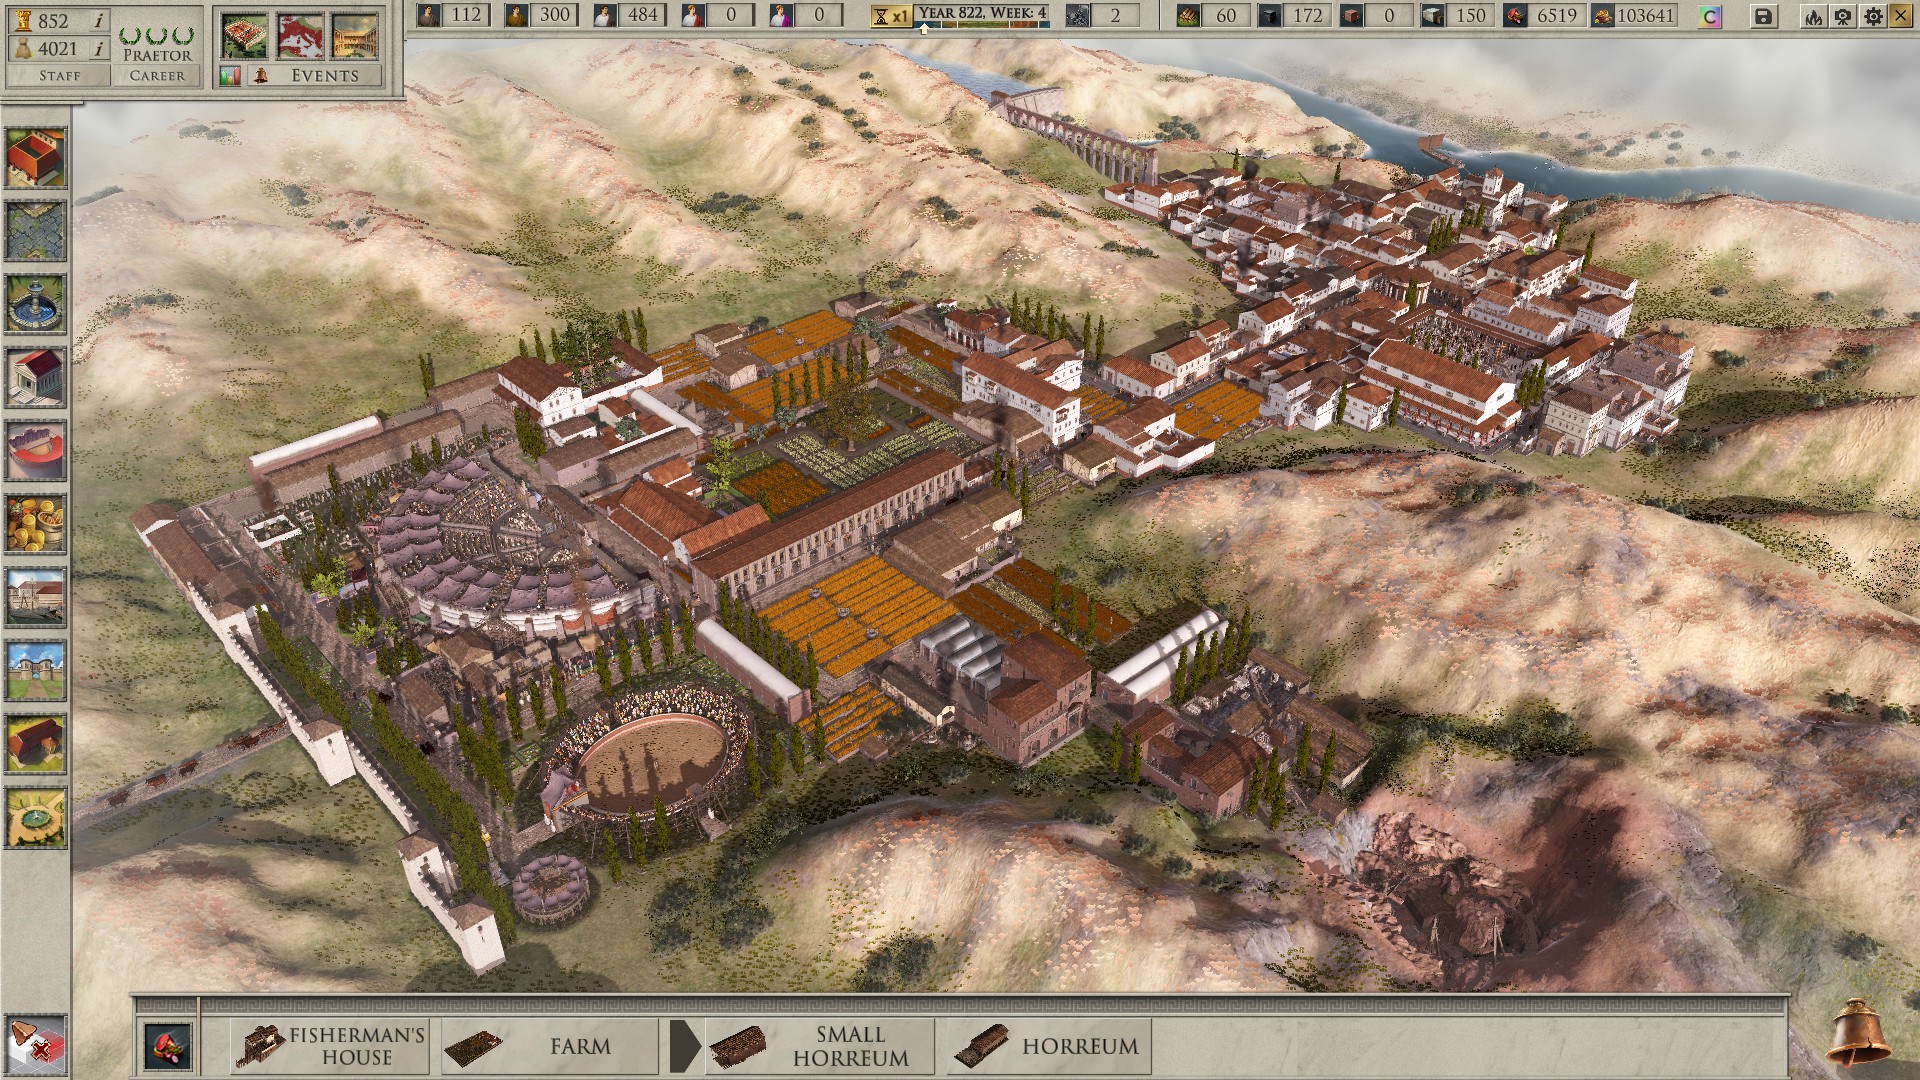This screenshot has width=1920, height=1080.
Task: Open the villa courtyard view thumbnail
Action: coord(355,36)
